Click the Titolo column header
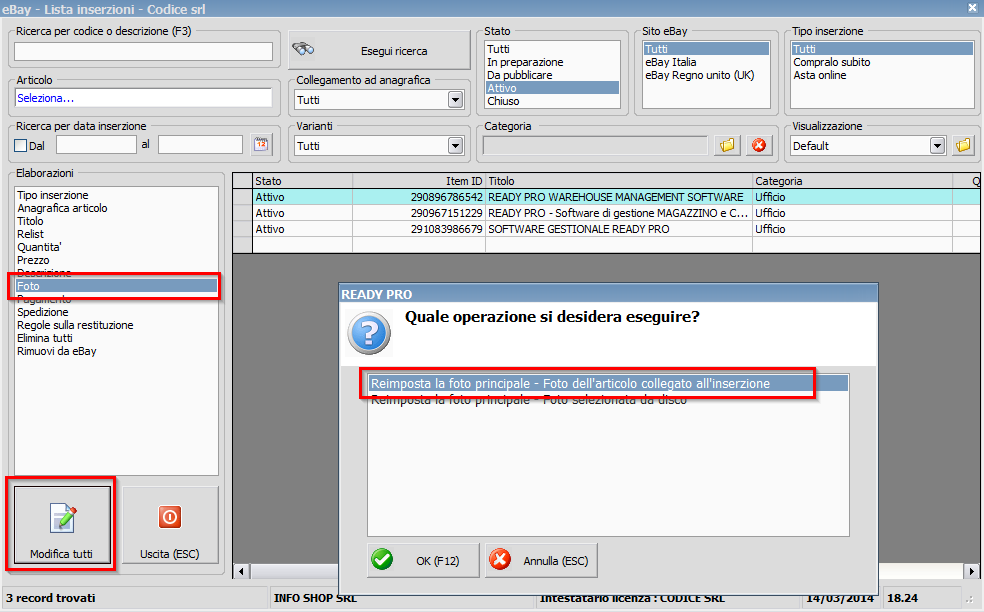The height and width of the screenshot is (612, 984). tap(619, 181)
